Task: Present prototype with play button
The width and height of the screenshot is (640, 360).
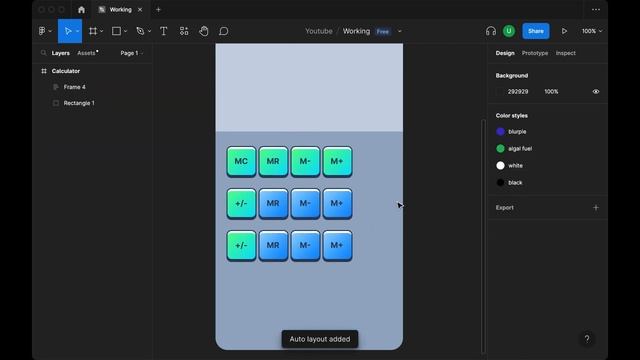Action: coord(564,31)
